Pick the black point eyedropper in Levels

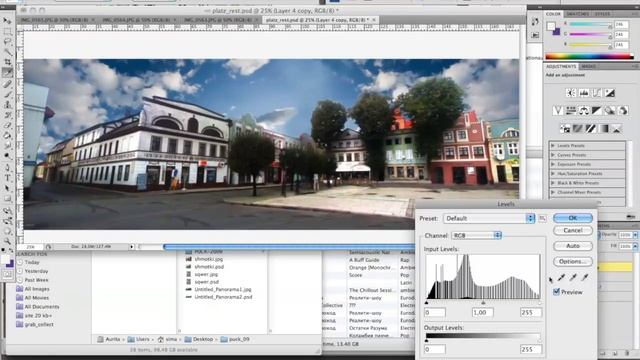coord(562,278)
